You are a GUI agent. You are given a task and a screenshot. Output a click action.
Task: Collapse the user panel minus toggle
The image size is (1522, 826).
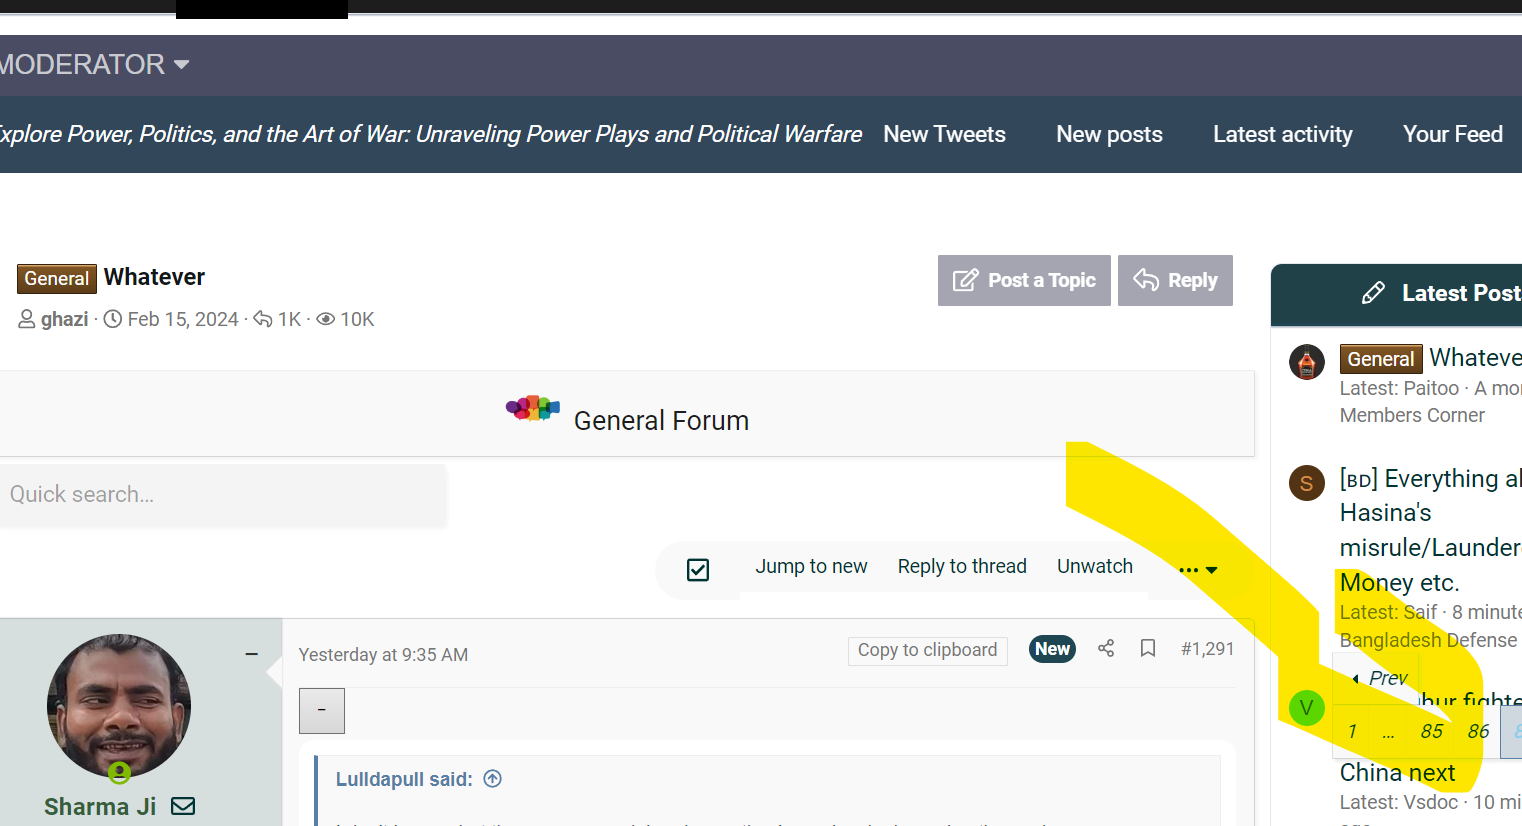(x=252, y=654)
